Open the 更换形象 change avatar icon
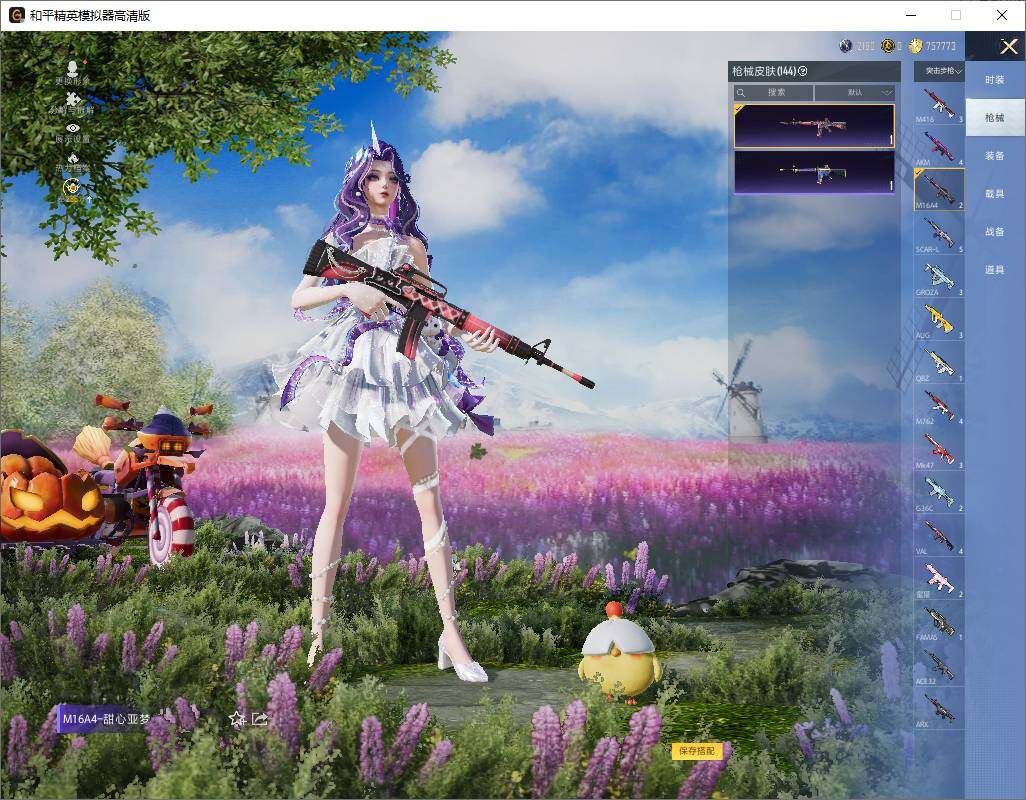 click(73, 73)
